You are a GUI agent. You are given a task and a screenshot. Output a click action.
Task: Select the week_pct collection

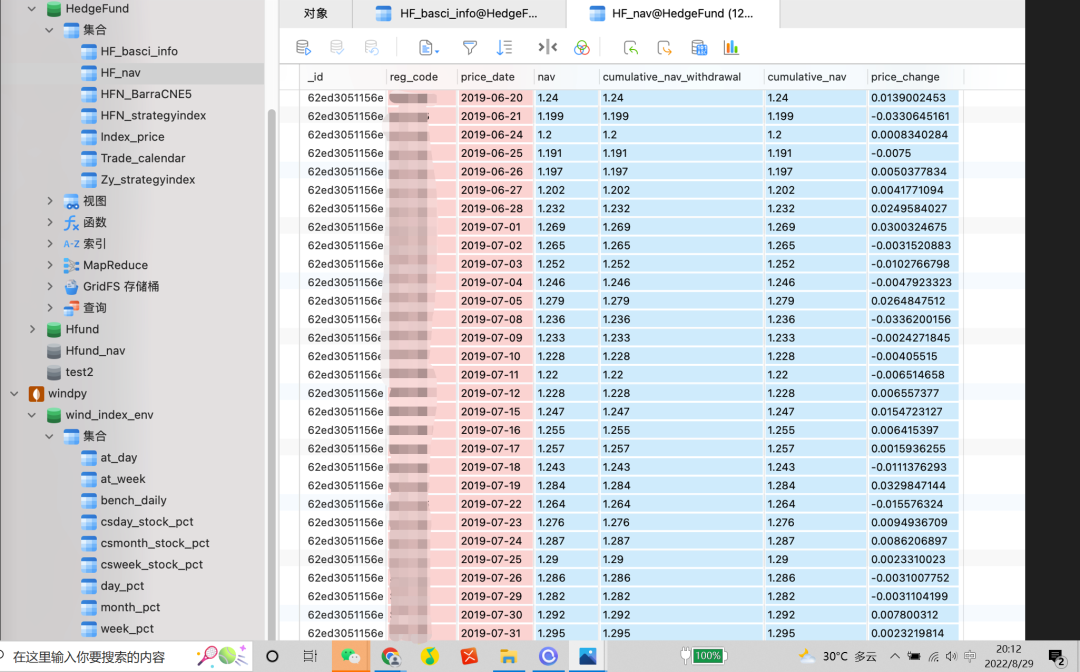(127, 628)
